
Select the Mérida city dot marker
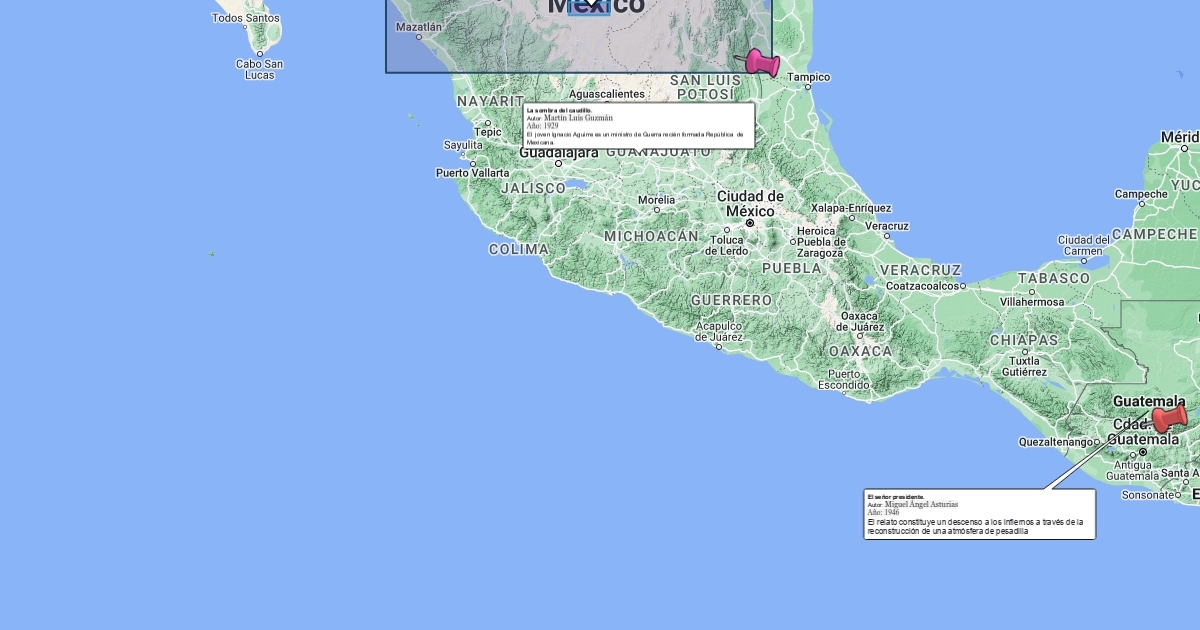pyautogui.click(x=1185, y=148)
